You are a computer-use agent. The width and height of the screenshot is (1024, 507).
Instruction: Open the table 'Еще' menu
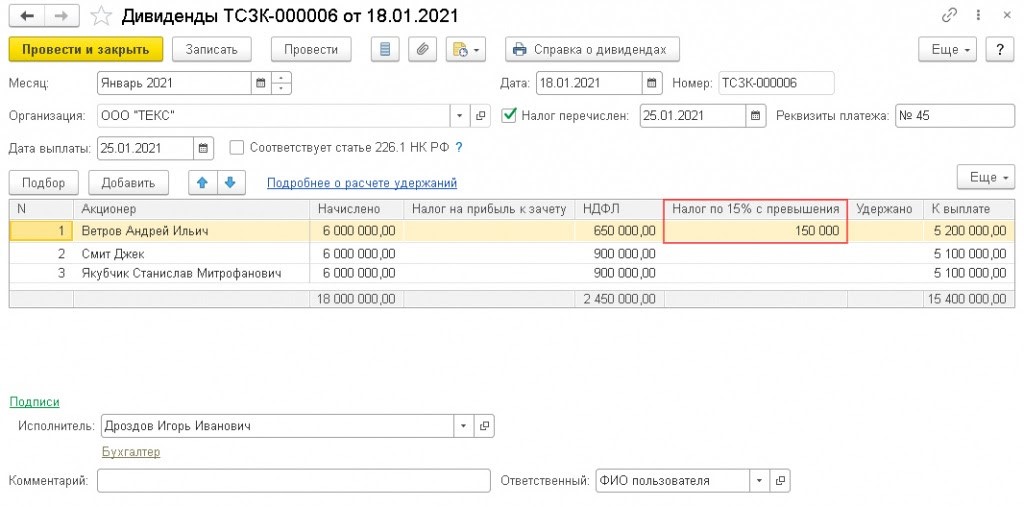point(985,177)
